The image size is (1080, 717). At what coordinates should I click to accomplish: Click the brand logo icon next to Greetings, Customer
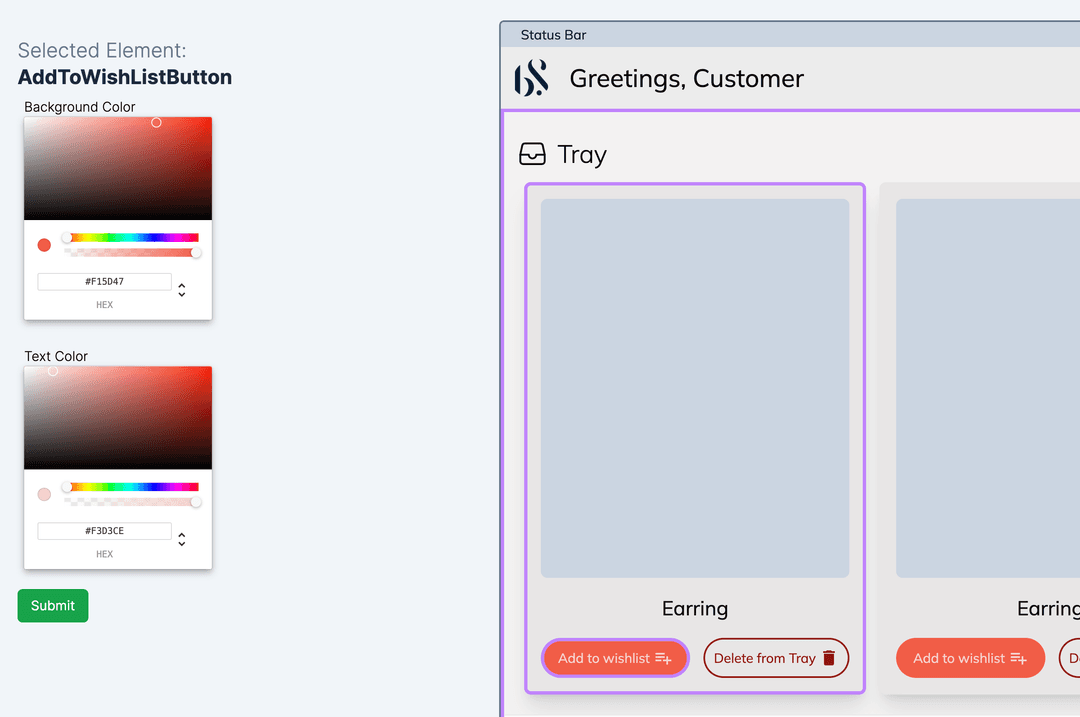coord(531,78)
